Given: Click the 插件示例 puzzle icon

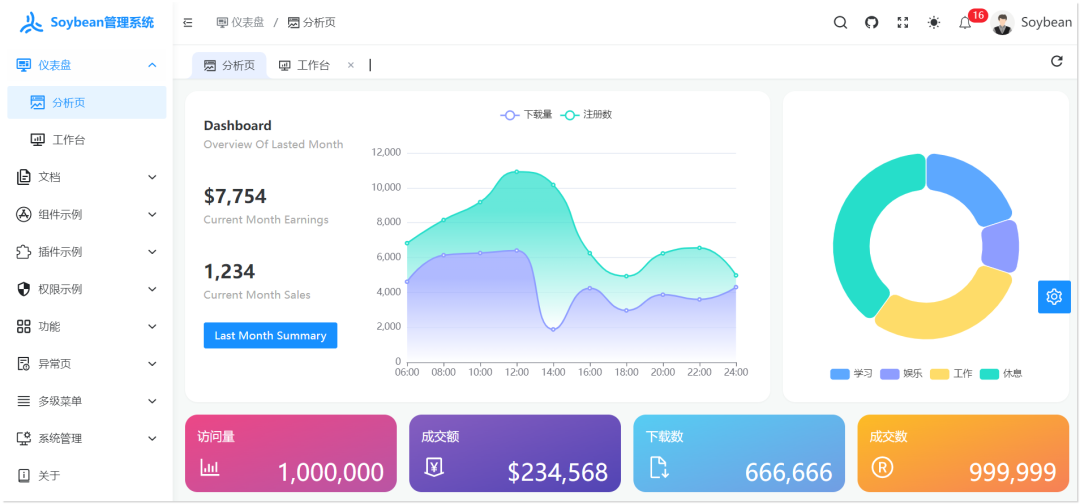Looking at the screenshot, I should (23, 251).
